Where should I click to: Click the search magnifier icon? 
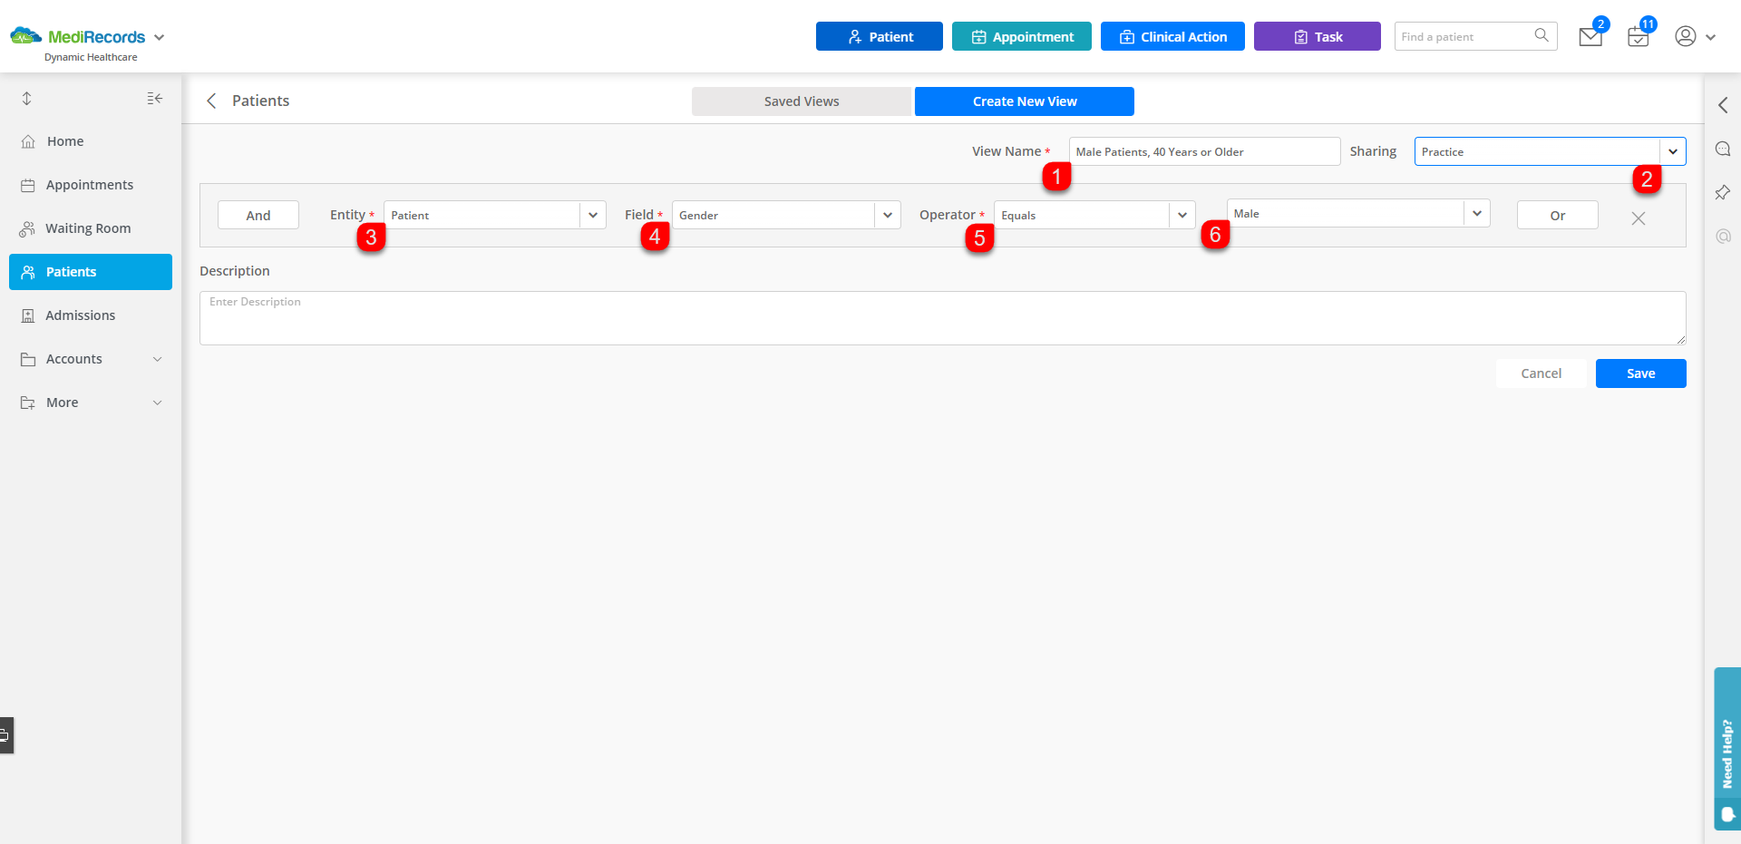coord(1541,36)
